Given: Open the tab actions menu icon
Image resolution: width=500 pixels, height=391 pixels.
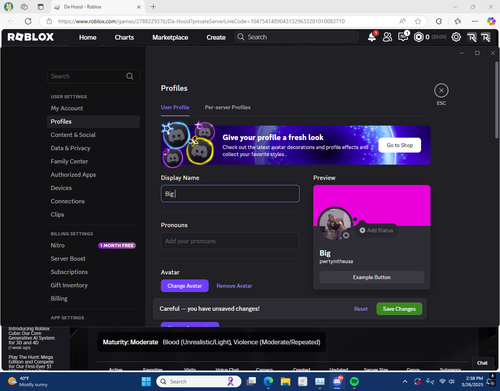Looking at the screenshot, I should 41,6.
